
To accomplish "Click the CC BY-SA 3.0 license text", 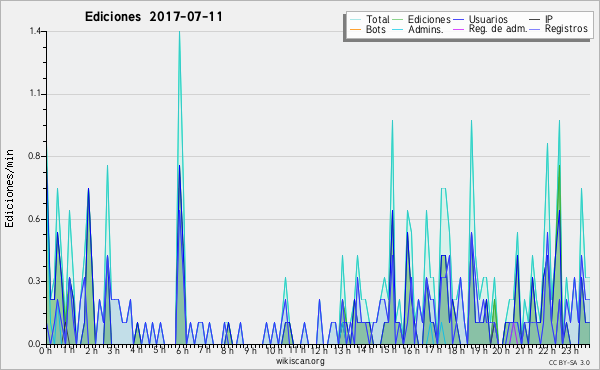I will click(569, 363).
